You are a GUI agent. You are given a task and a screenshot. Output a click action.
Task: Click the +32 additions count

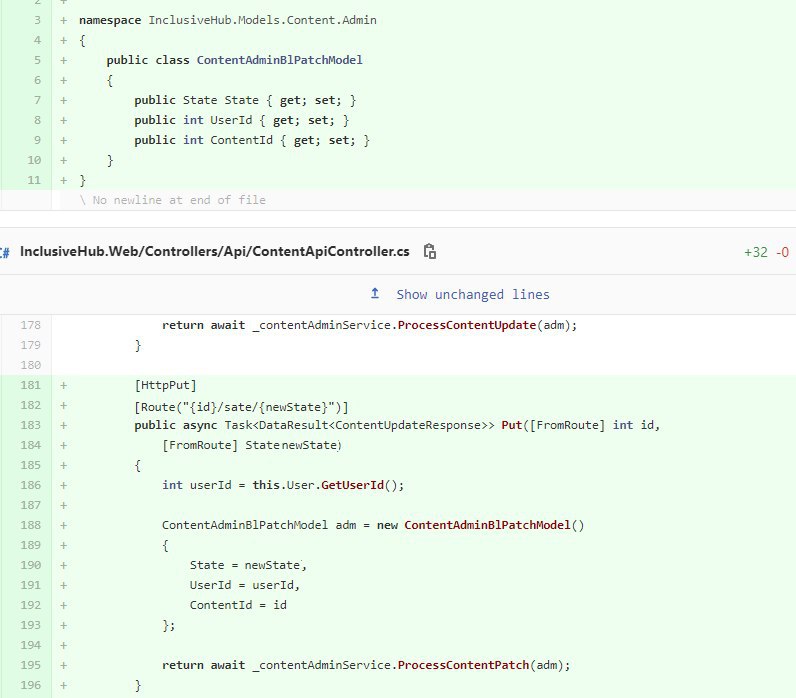pyautogui.click(x=755, y=252)
